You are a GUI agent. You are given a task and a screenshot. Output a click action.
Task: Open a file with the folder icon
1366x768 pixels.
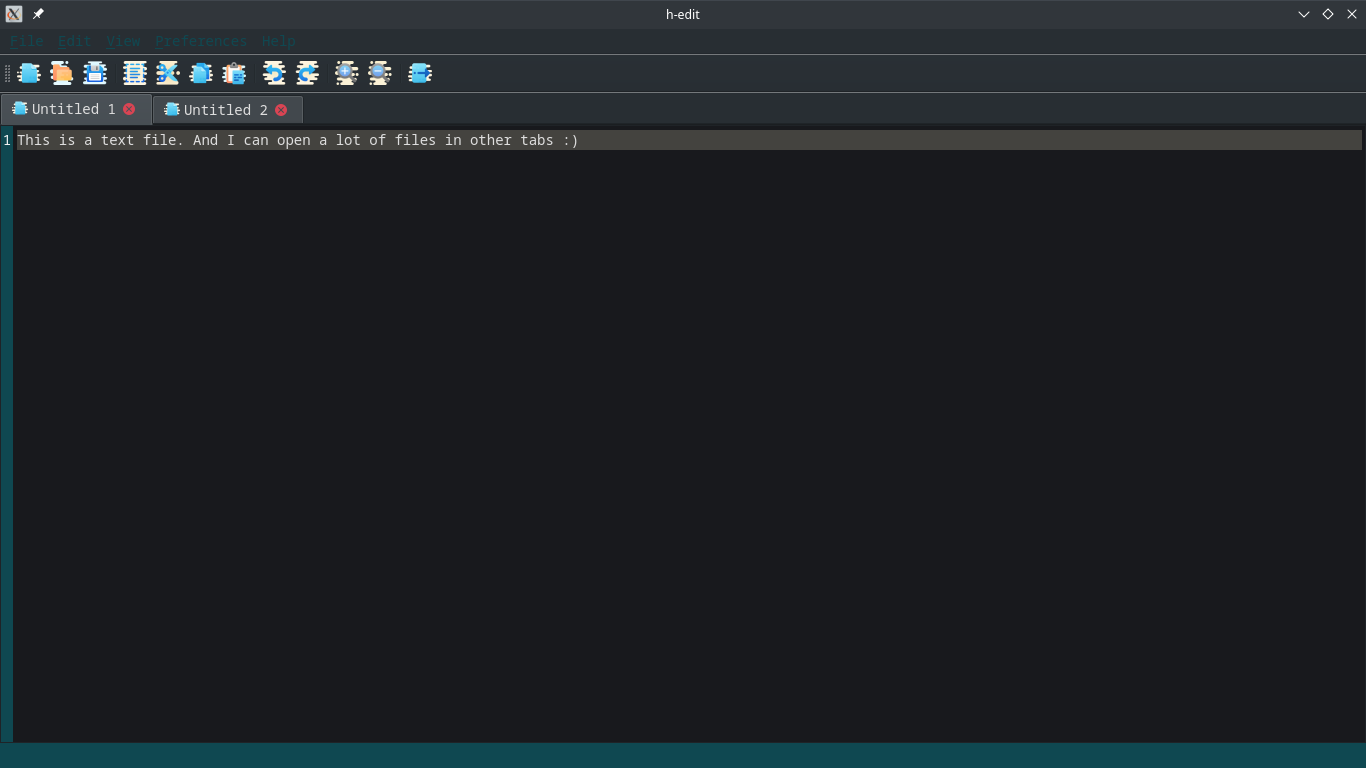(x=62, y=73)
